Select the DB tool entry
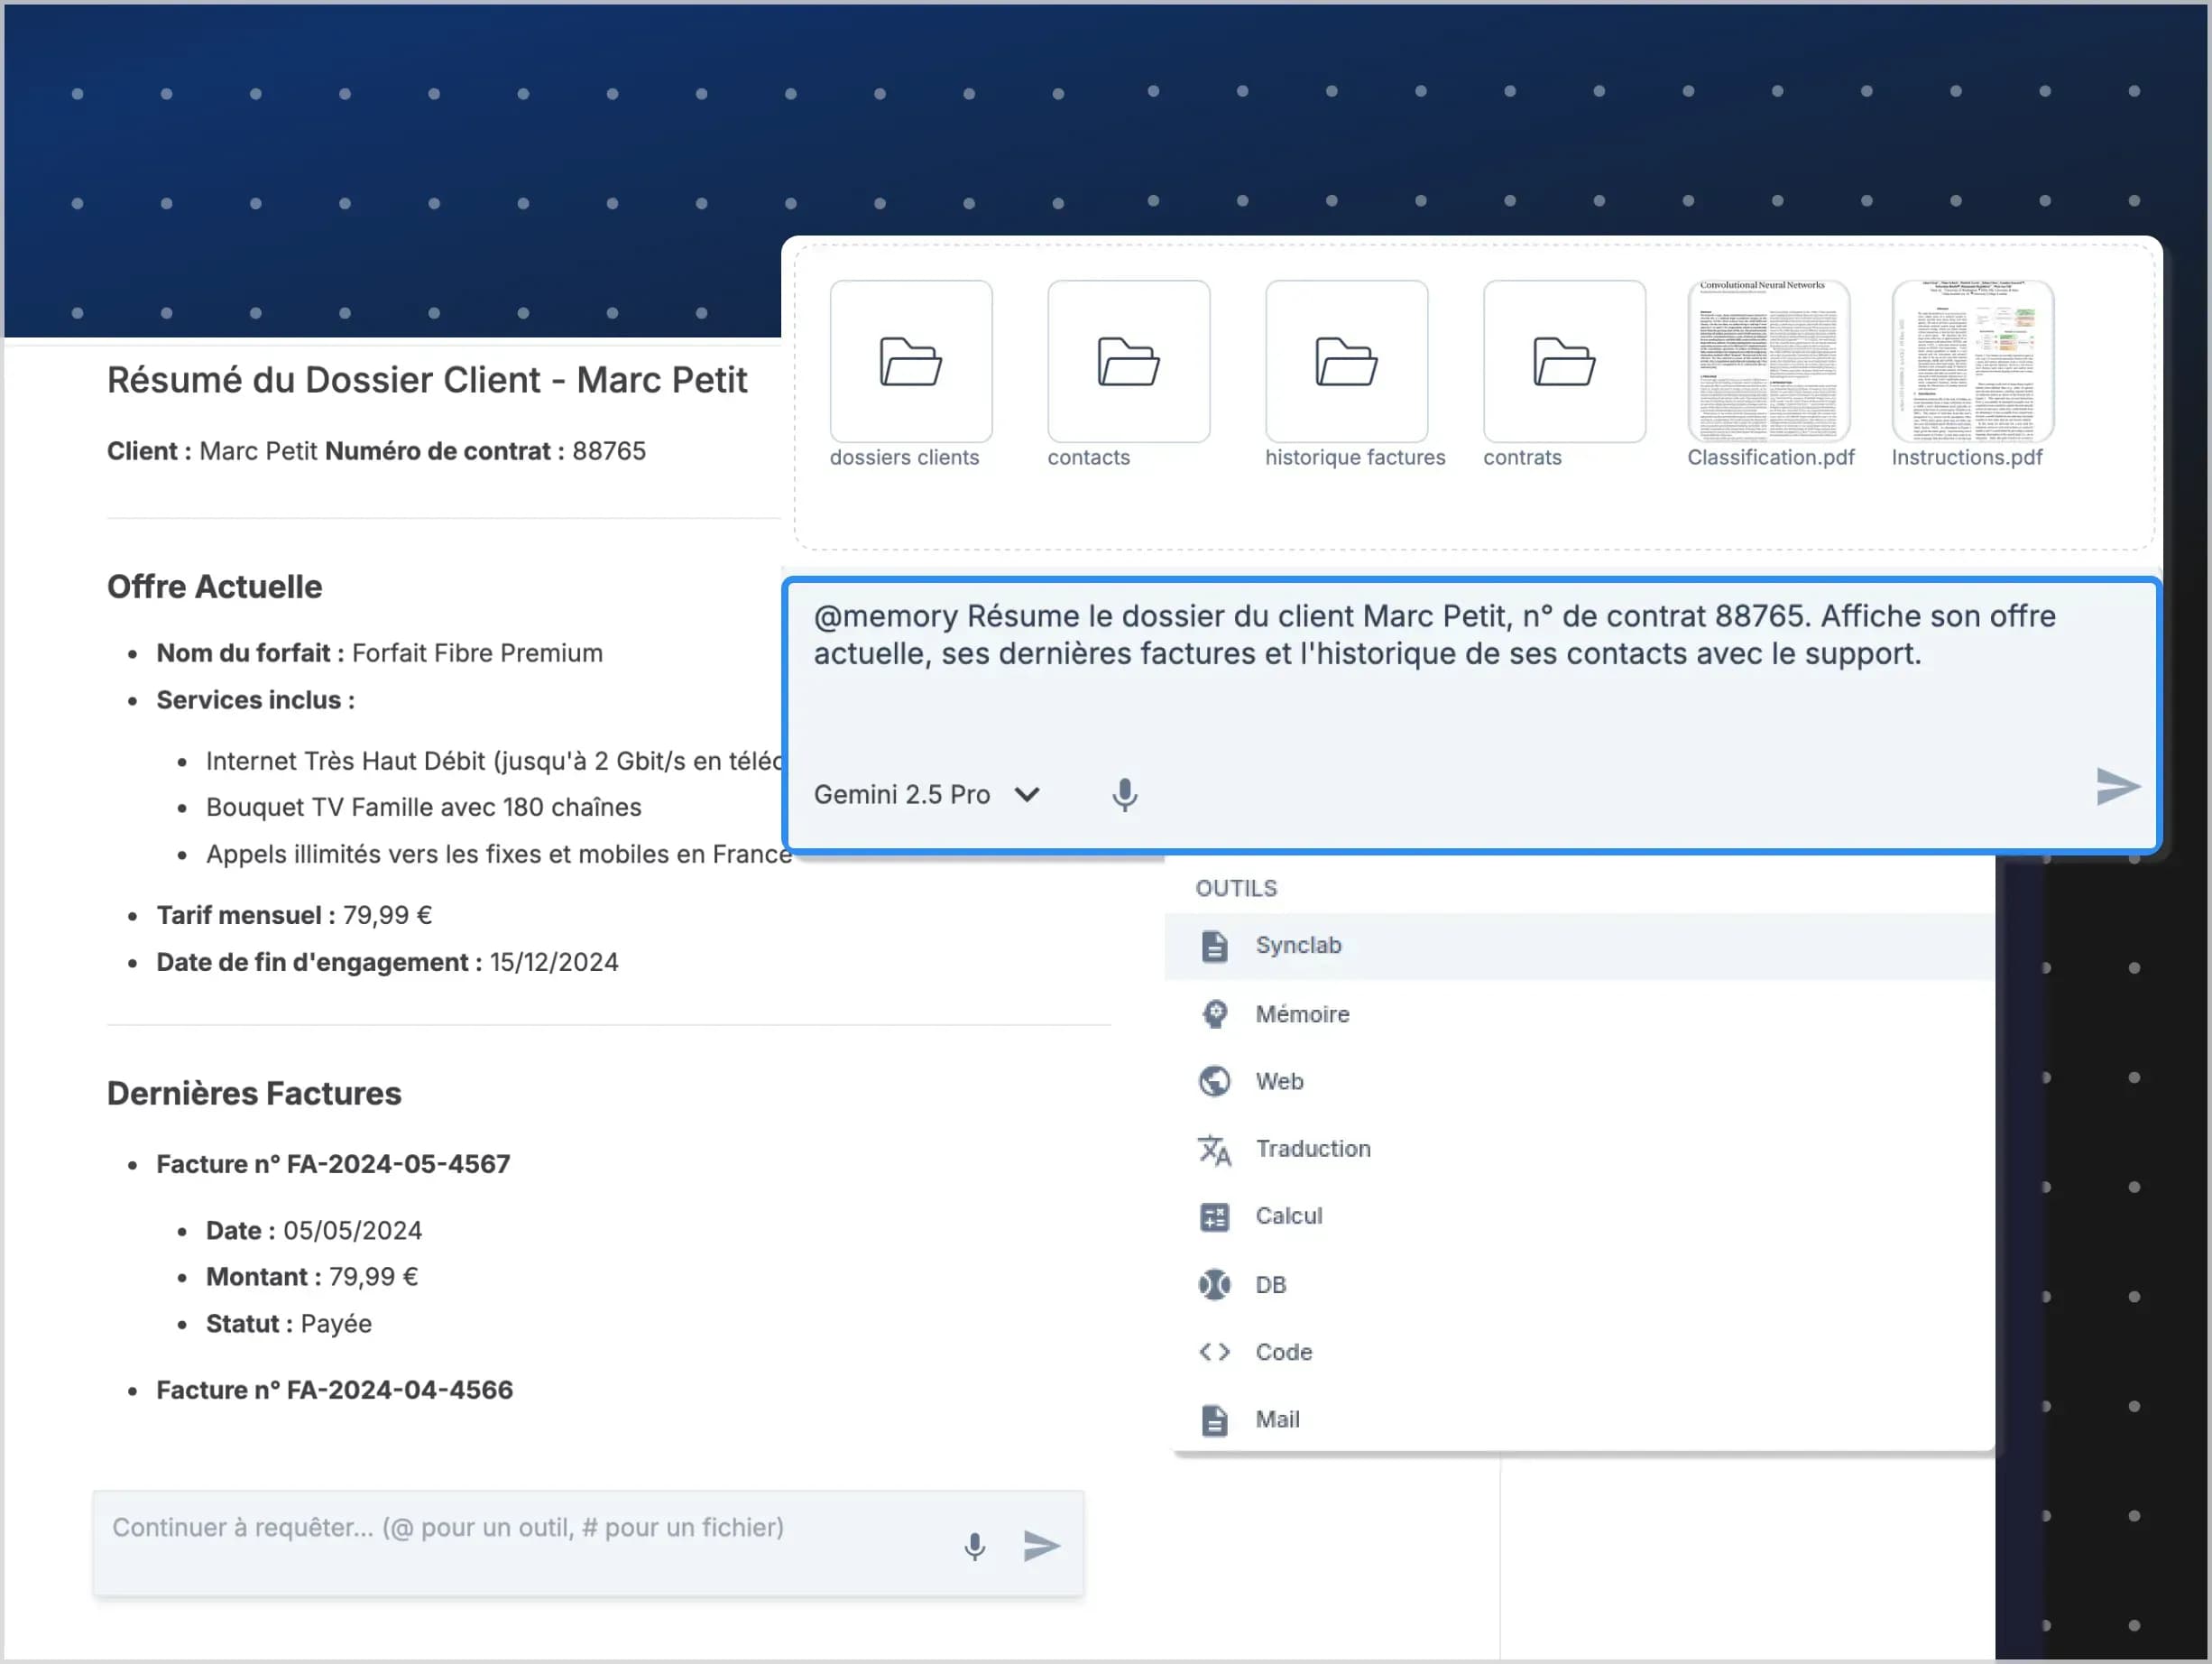This screenshot has height=1664, width=2212. 1270,1284
